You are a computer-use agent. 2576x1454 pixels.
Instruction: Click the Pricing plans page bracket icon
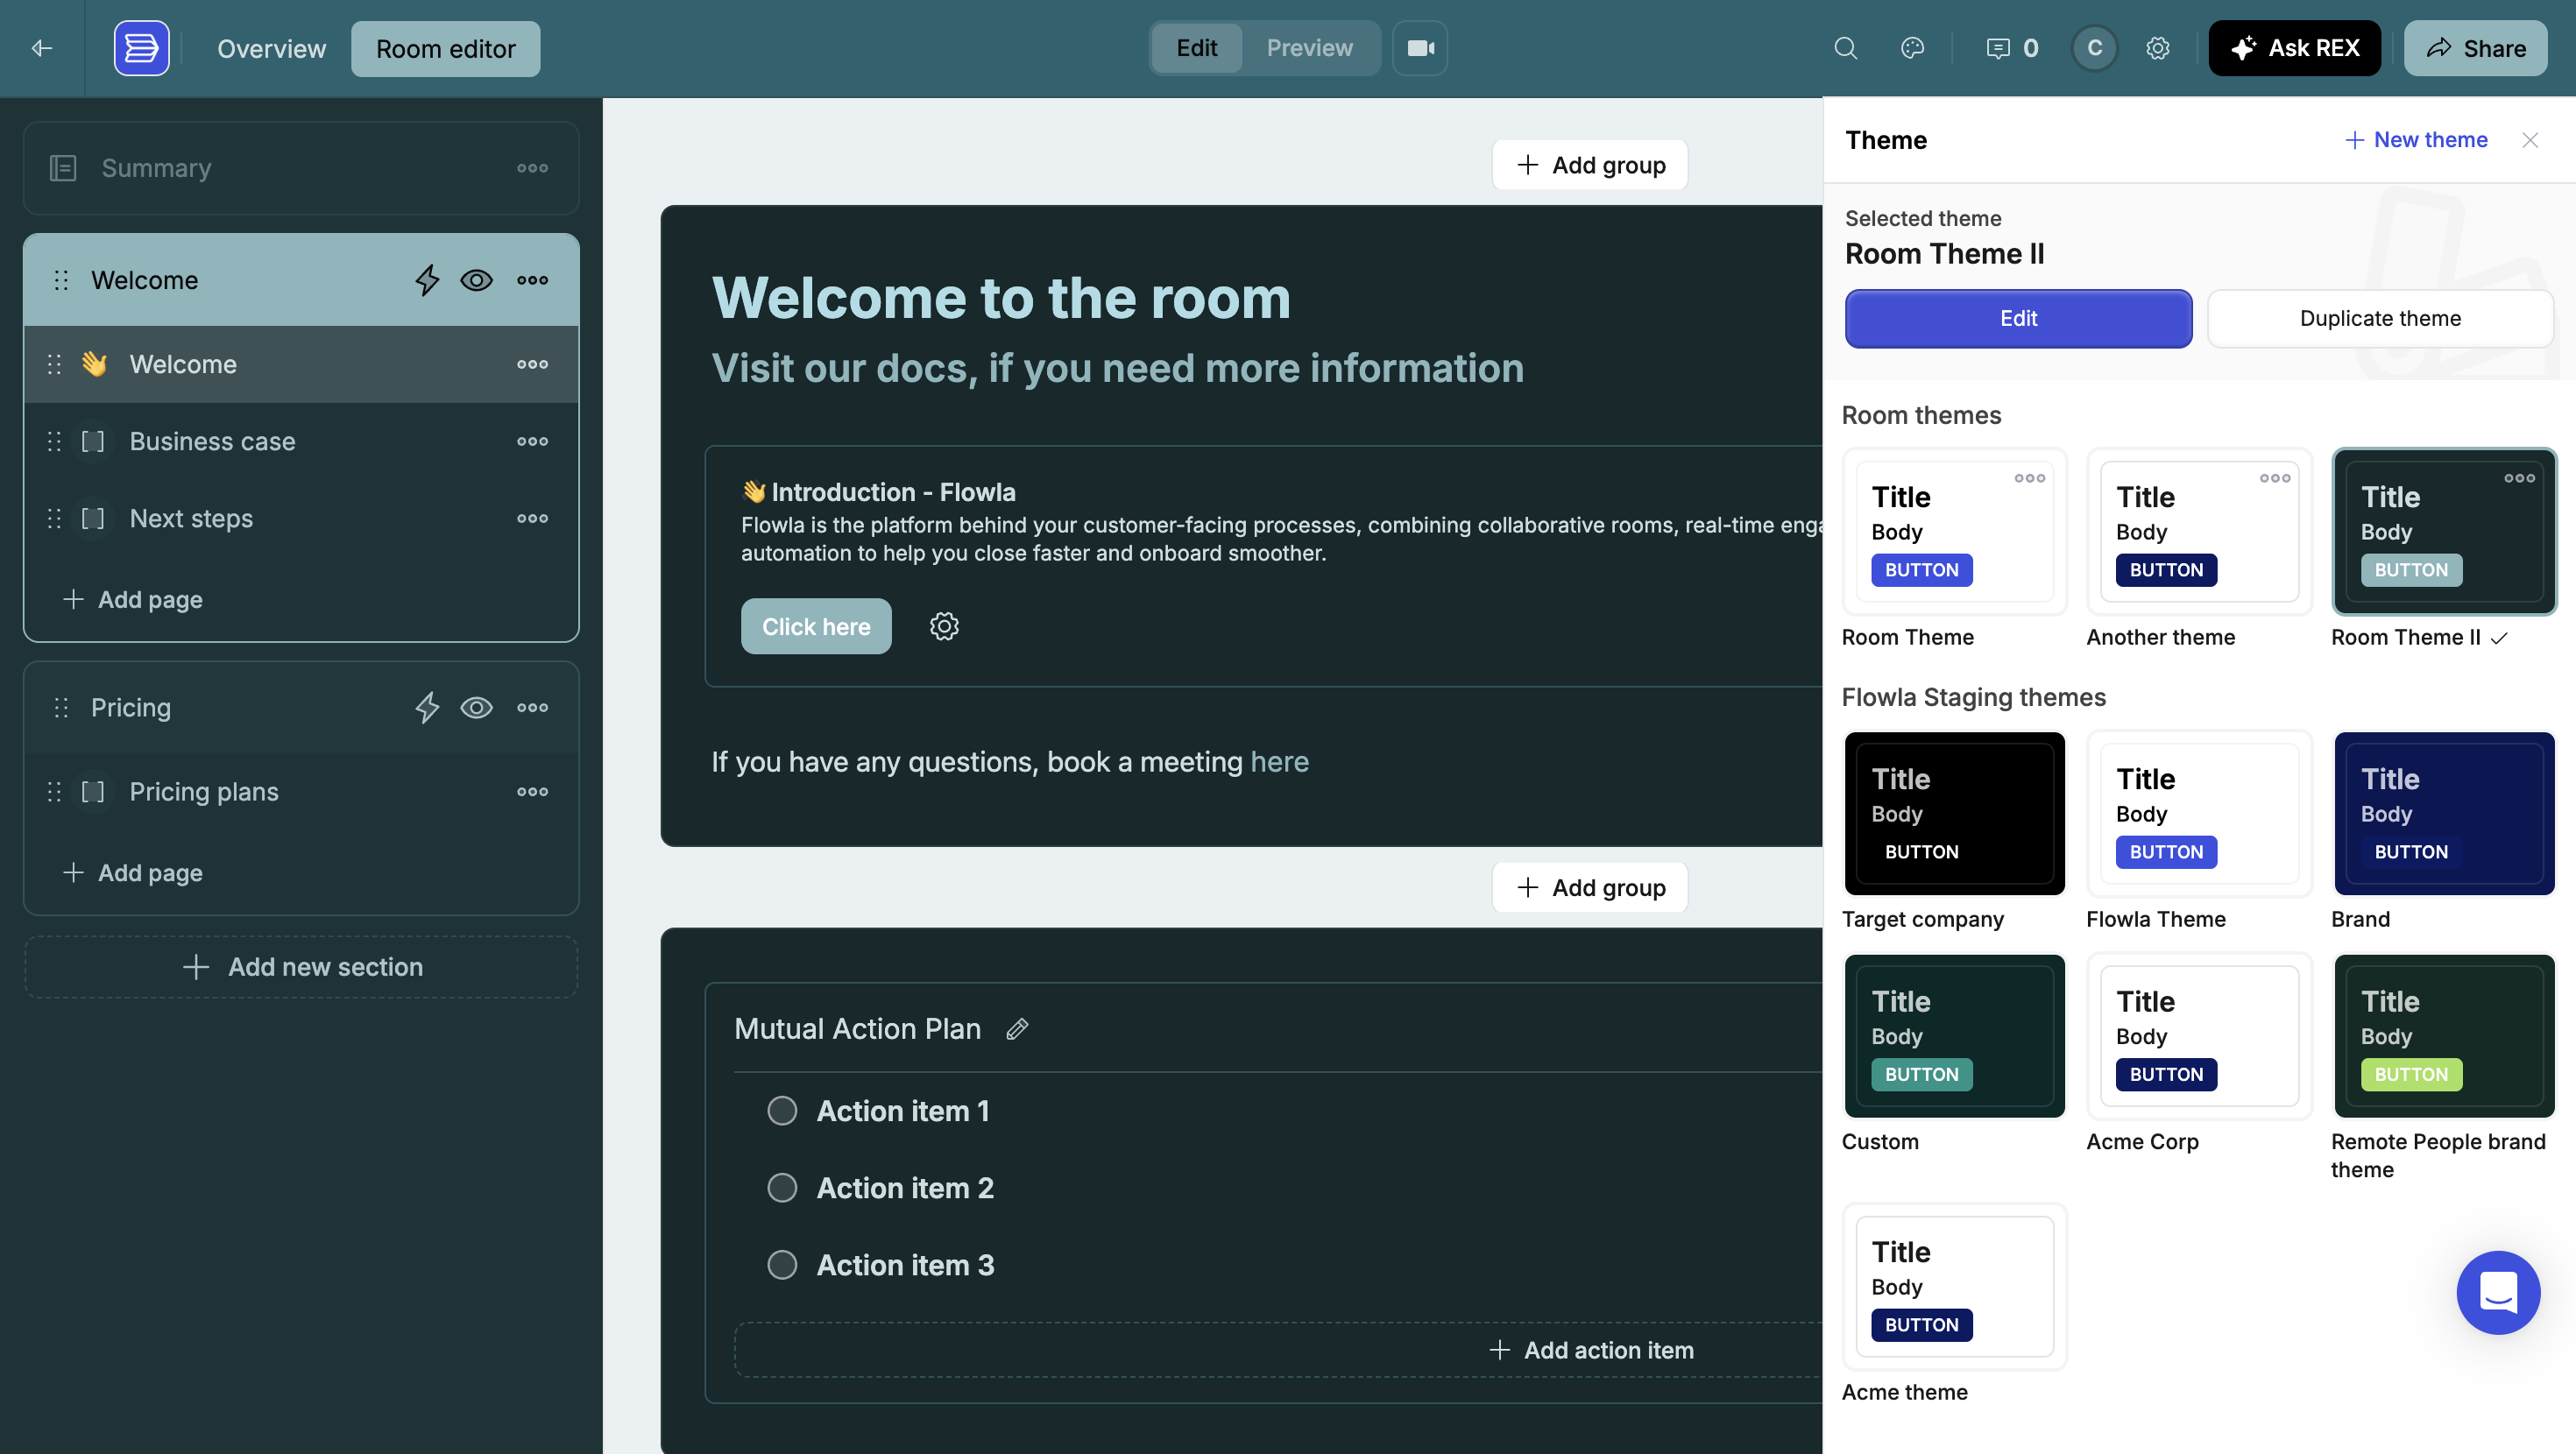tap(92, 792)
